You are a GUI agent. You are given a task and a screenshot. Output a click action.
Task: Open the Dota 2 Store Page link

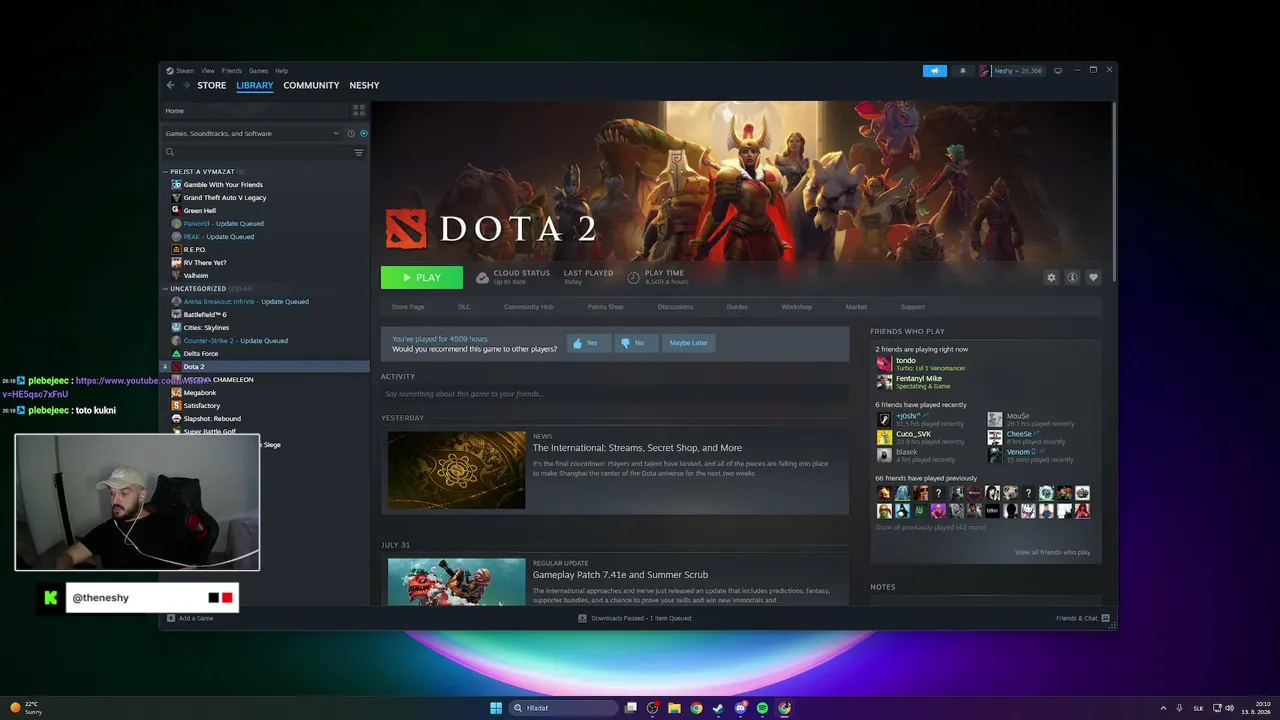[408, 307]
